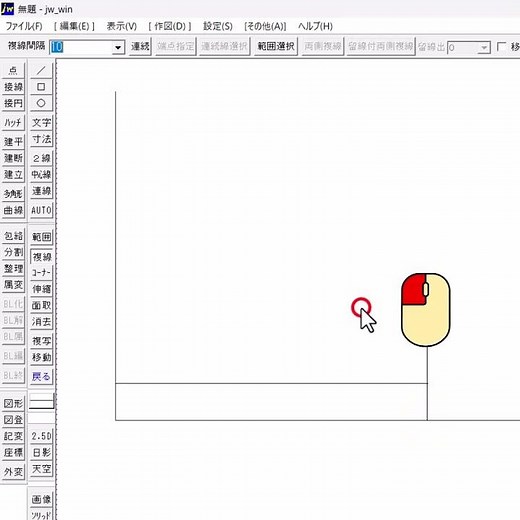This screenshot has height=520, width=520.
Task: Select the 面取 chamfer tool
Action: (x=41, y=306)
